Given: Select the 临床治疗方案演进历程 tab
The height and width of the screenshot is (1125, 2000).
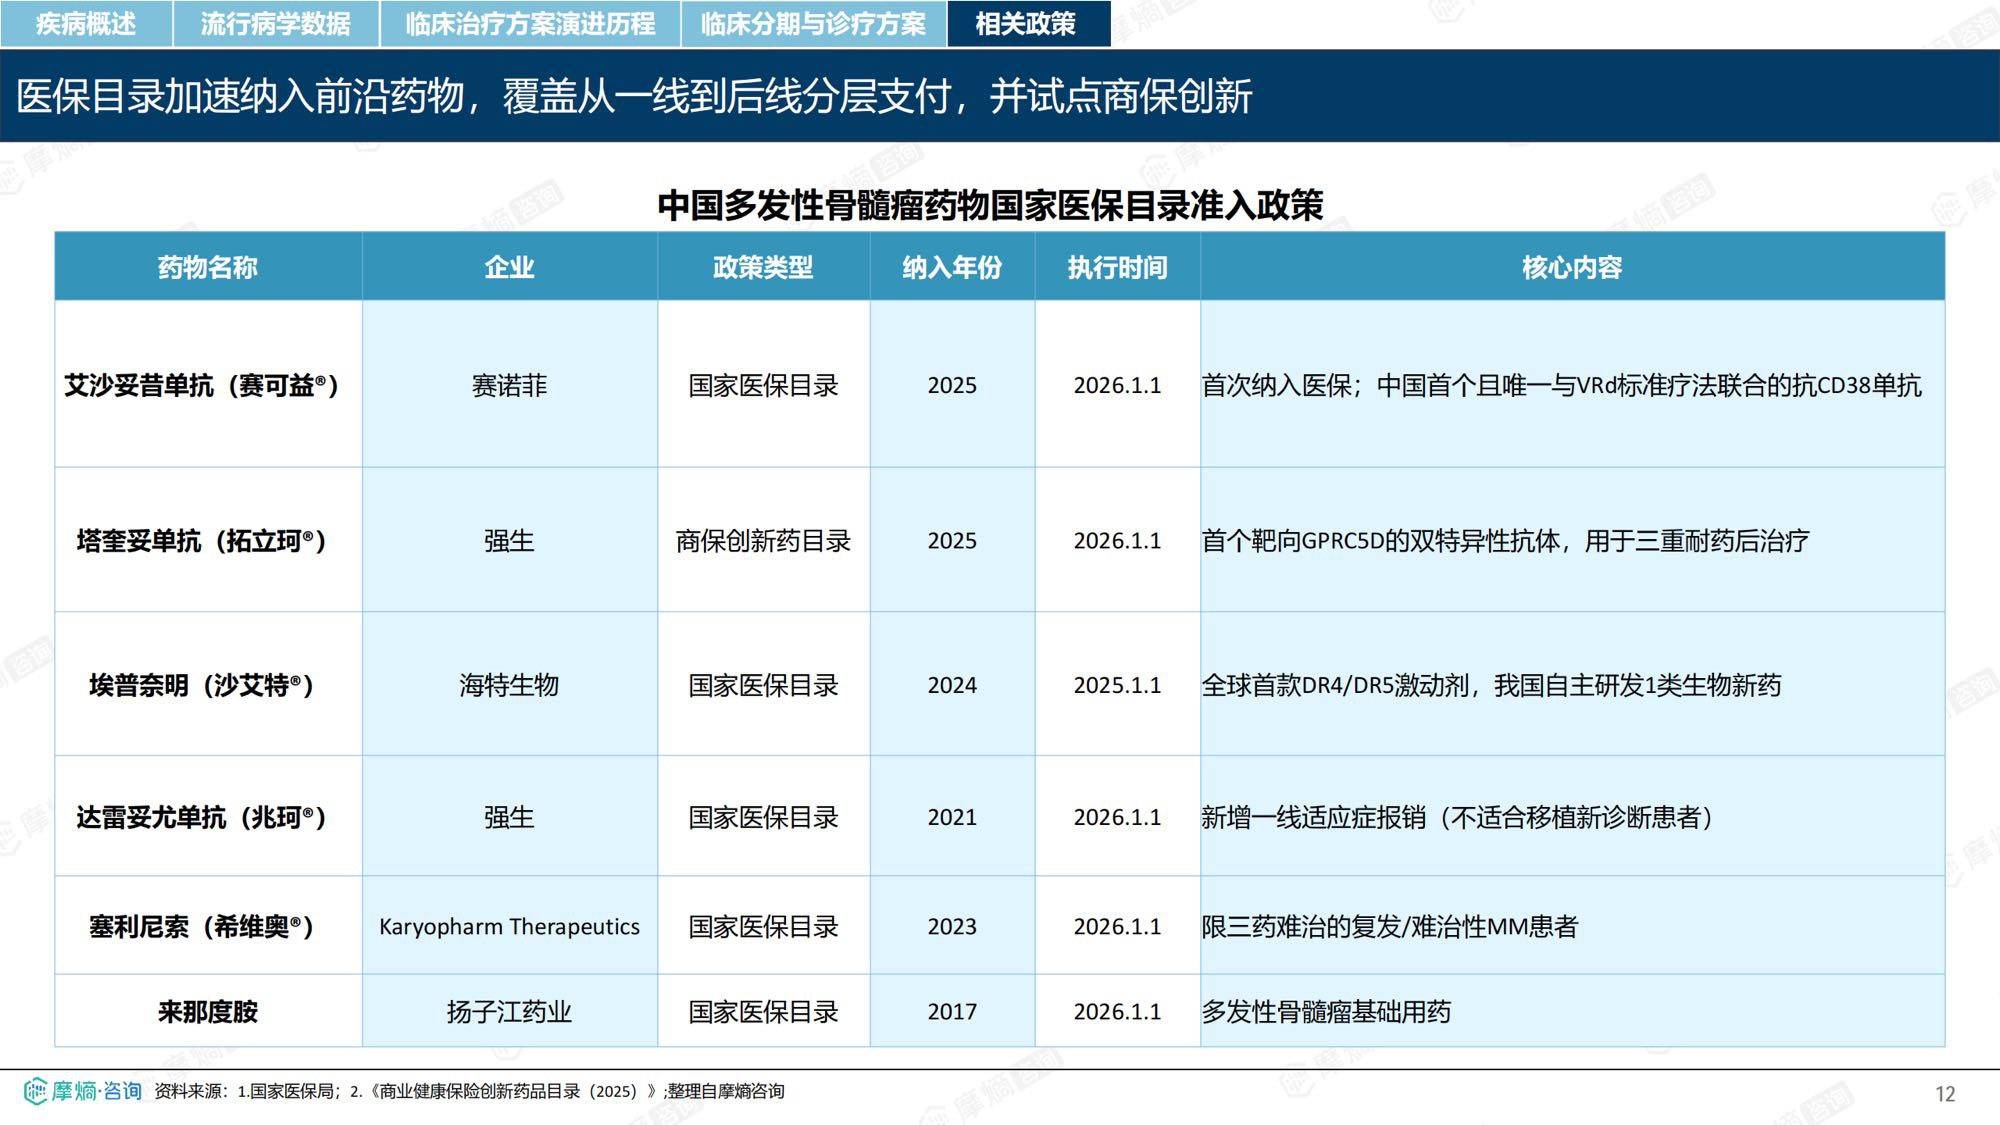Looking at the screenshot, I should [x=530, y=24].
